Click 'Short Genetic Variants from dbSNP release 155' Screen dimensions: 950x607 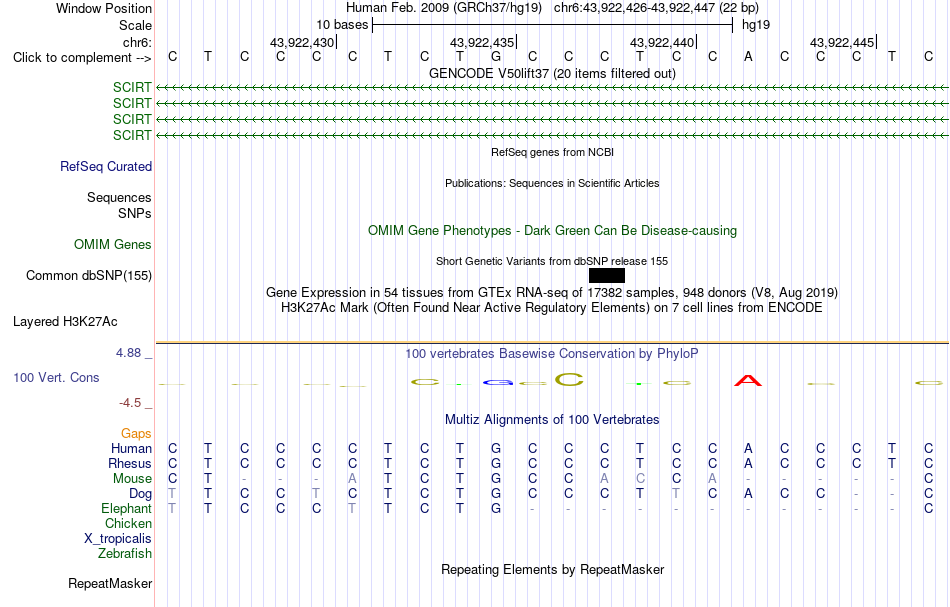coord(552,262)
